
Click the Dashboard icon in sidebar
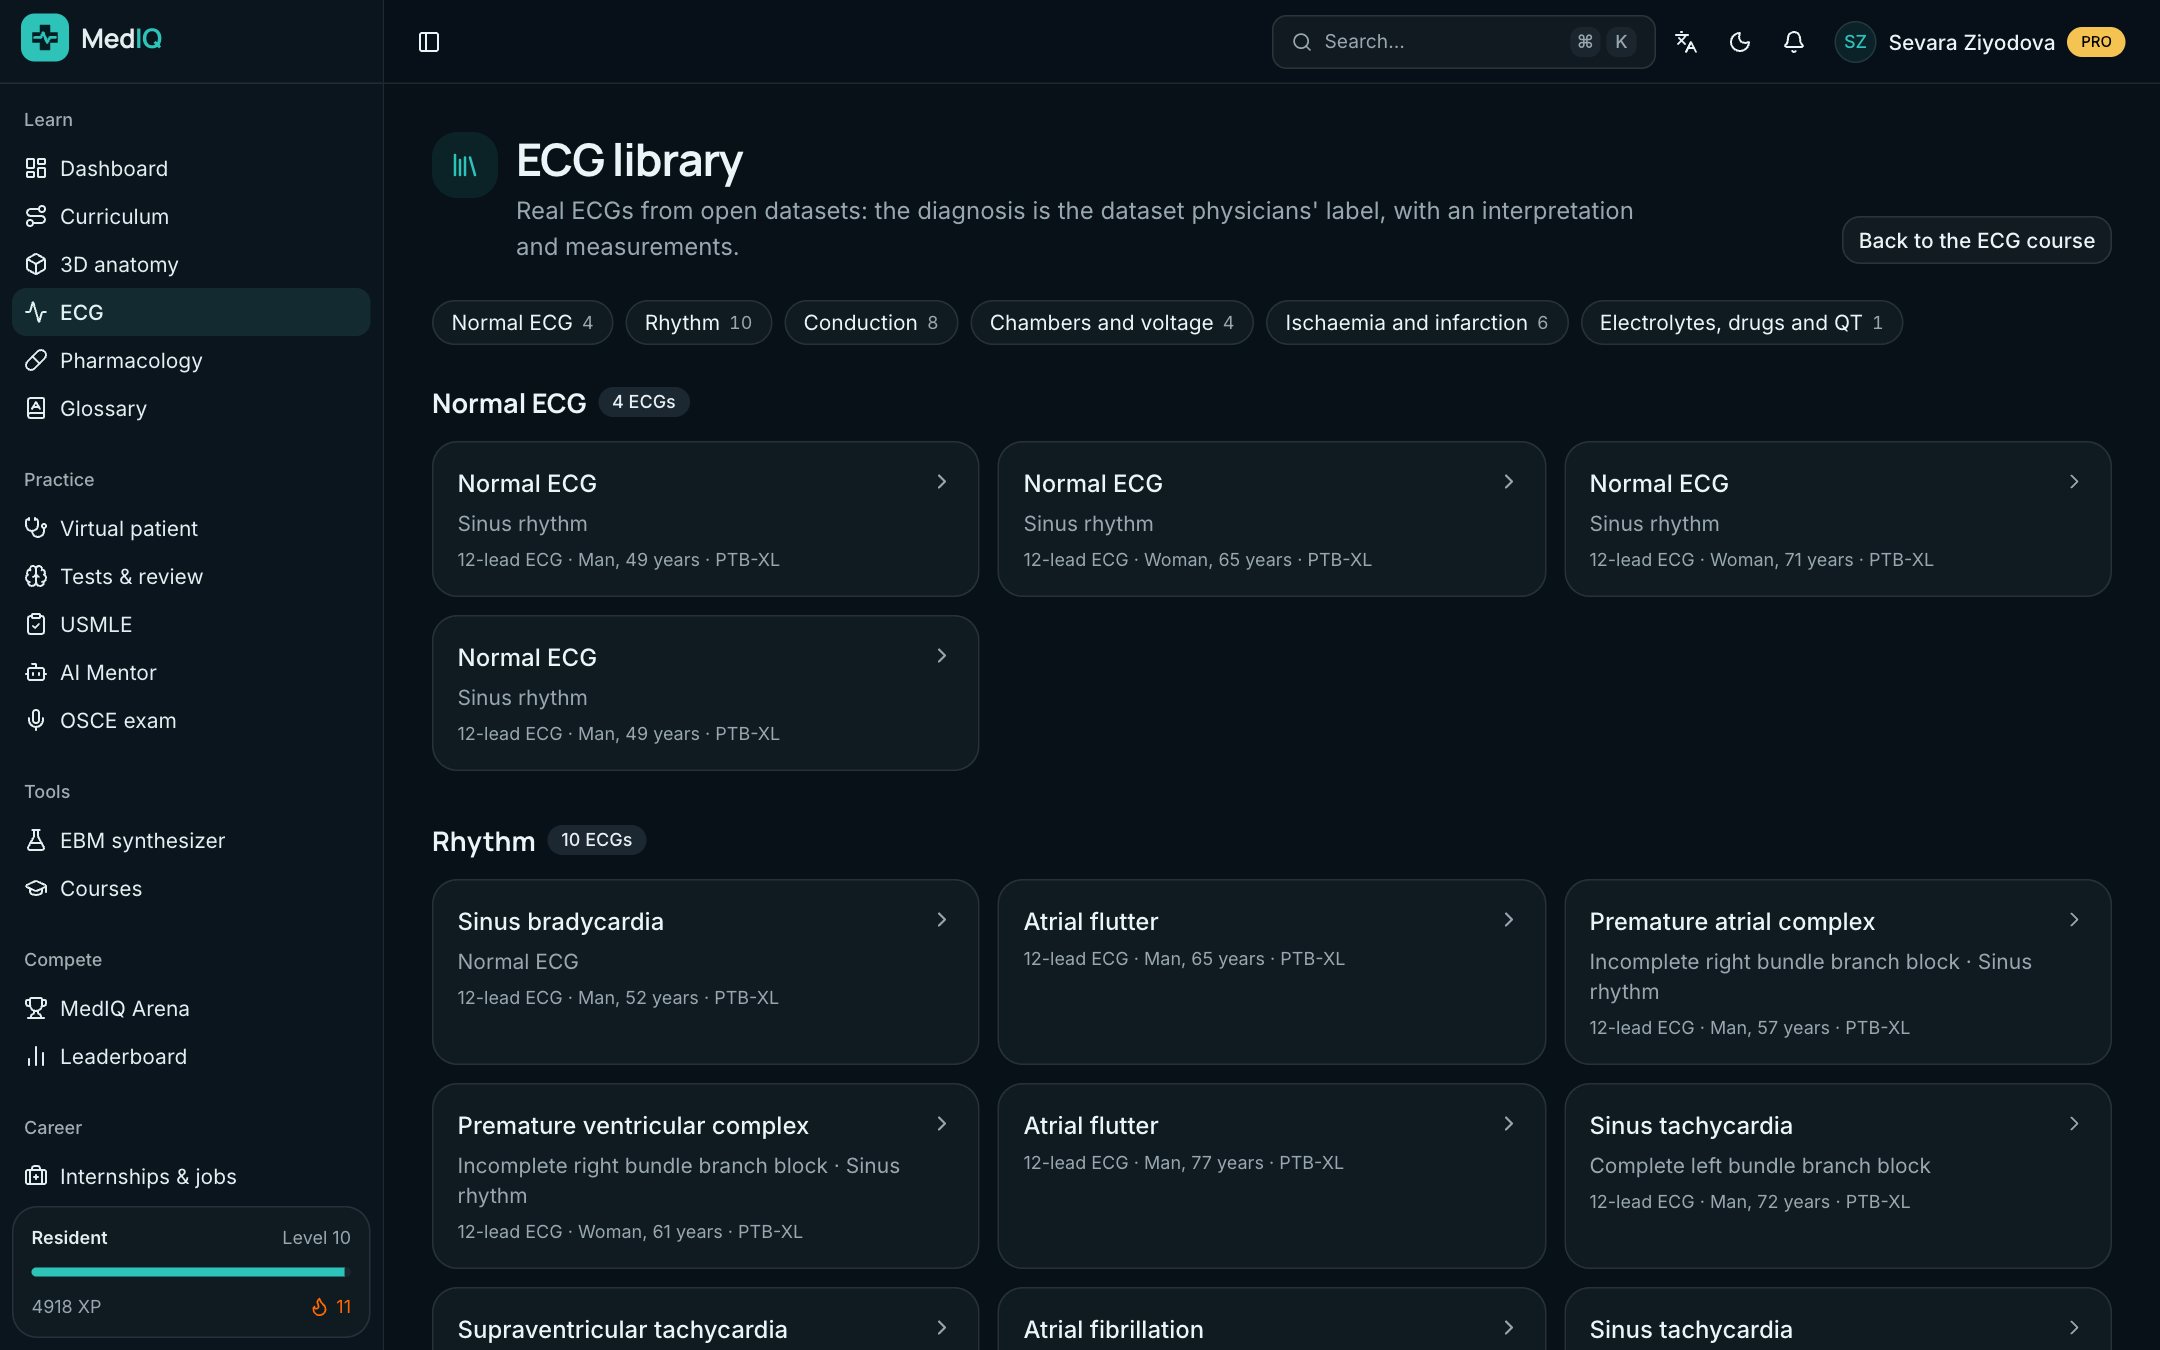coord(36,168)
